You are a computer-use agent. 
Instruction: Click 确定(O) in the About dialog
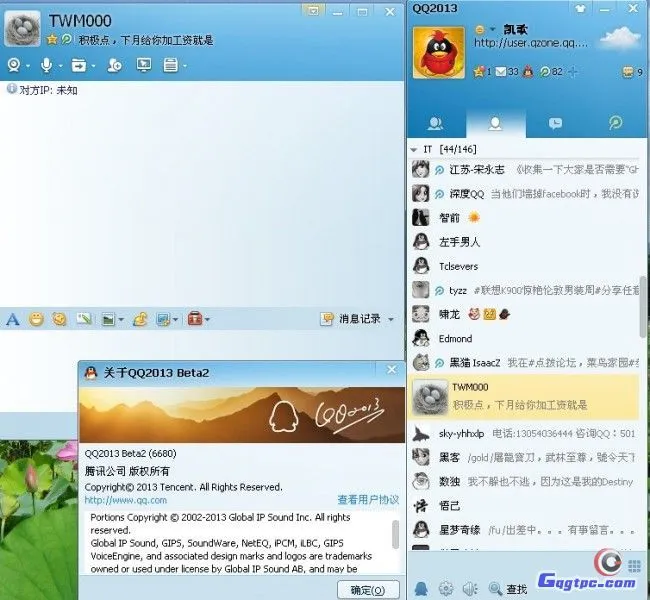tap(368, 590)
